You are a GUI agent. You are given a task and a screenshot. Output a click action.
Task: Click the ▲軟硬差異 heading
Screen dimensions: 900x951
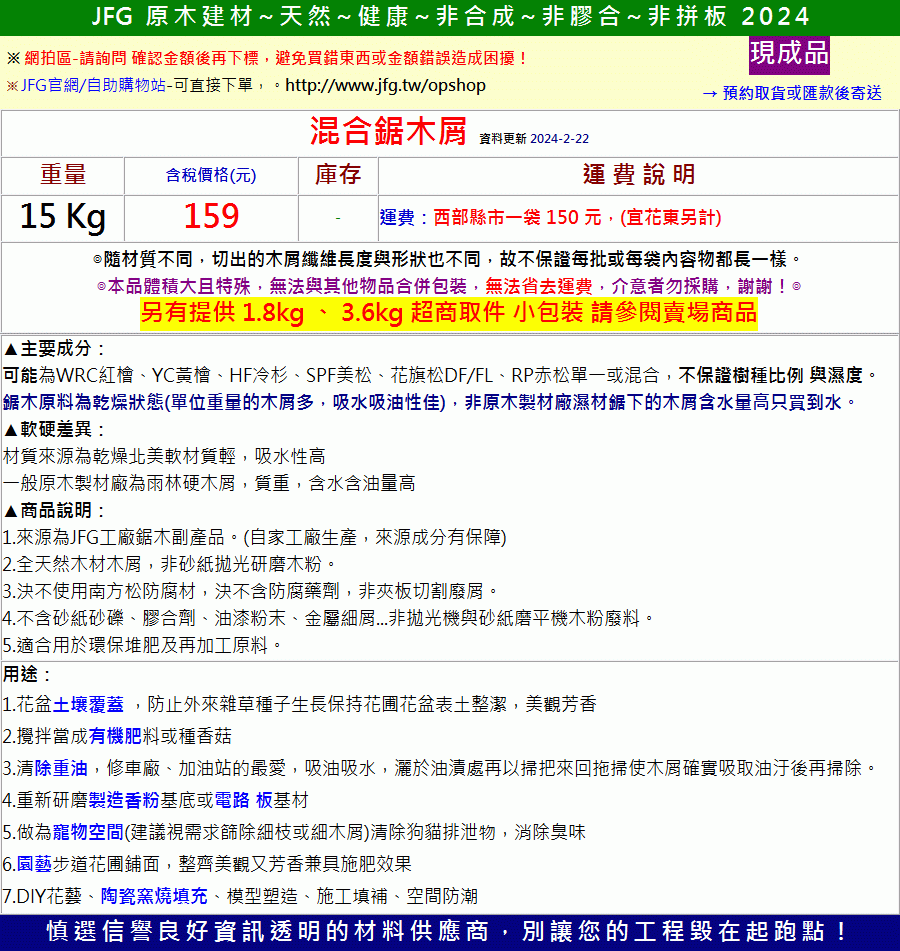[54, 429]
